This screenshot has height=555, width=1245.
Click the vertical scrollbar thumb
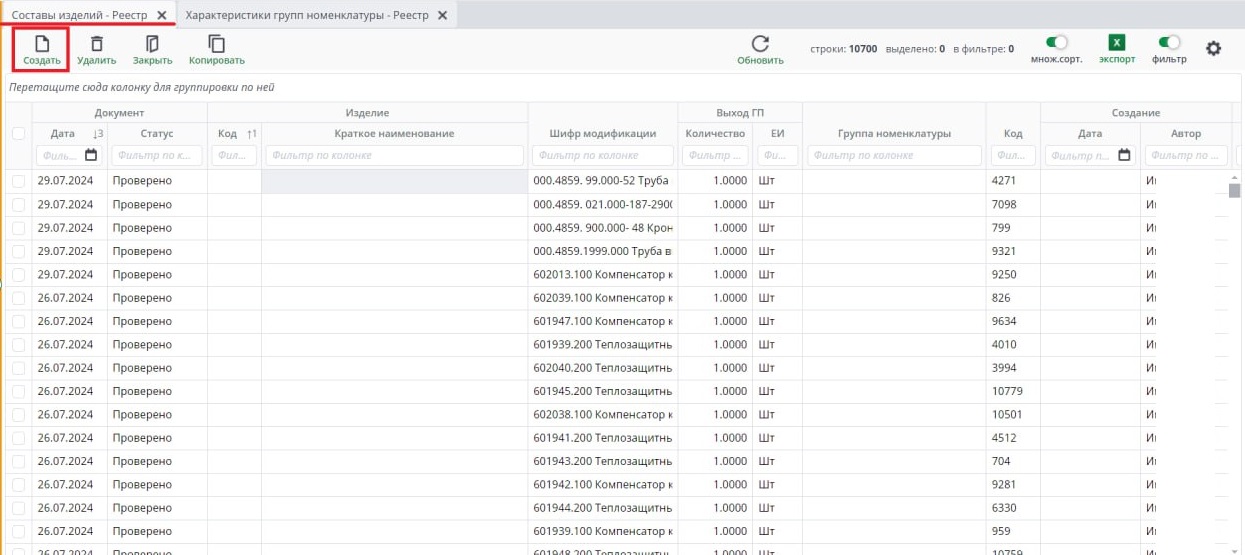1234,191
